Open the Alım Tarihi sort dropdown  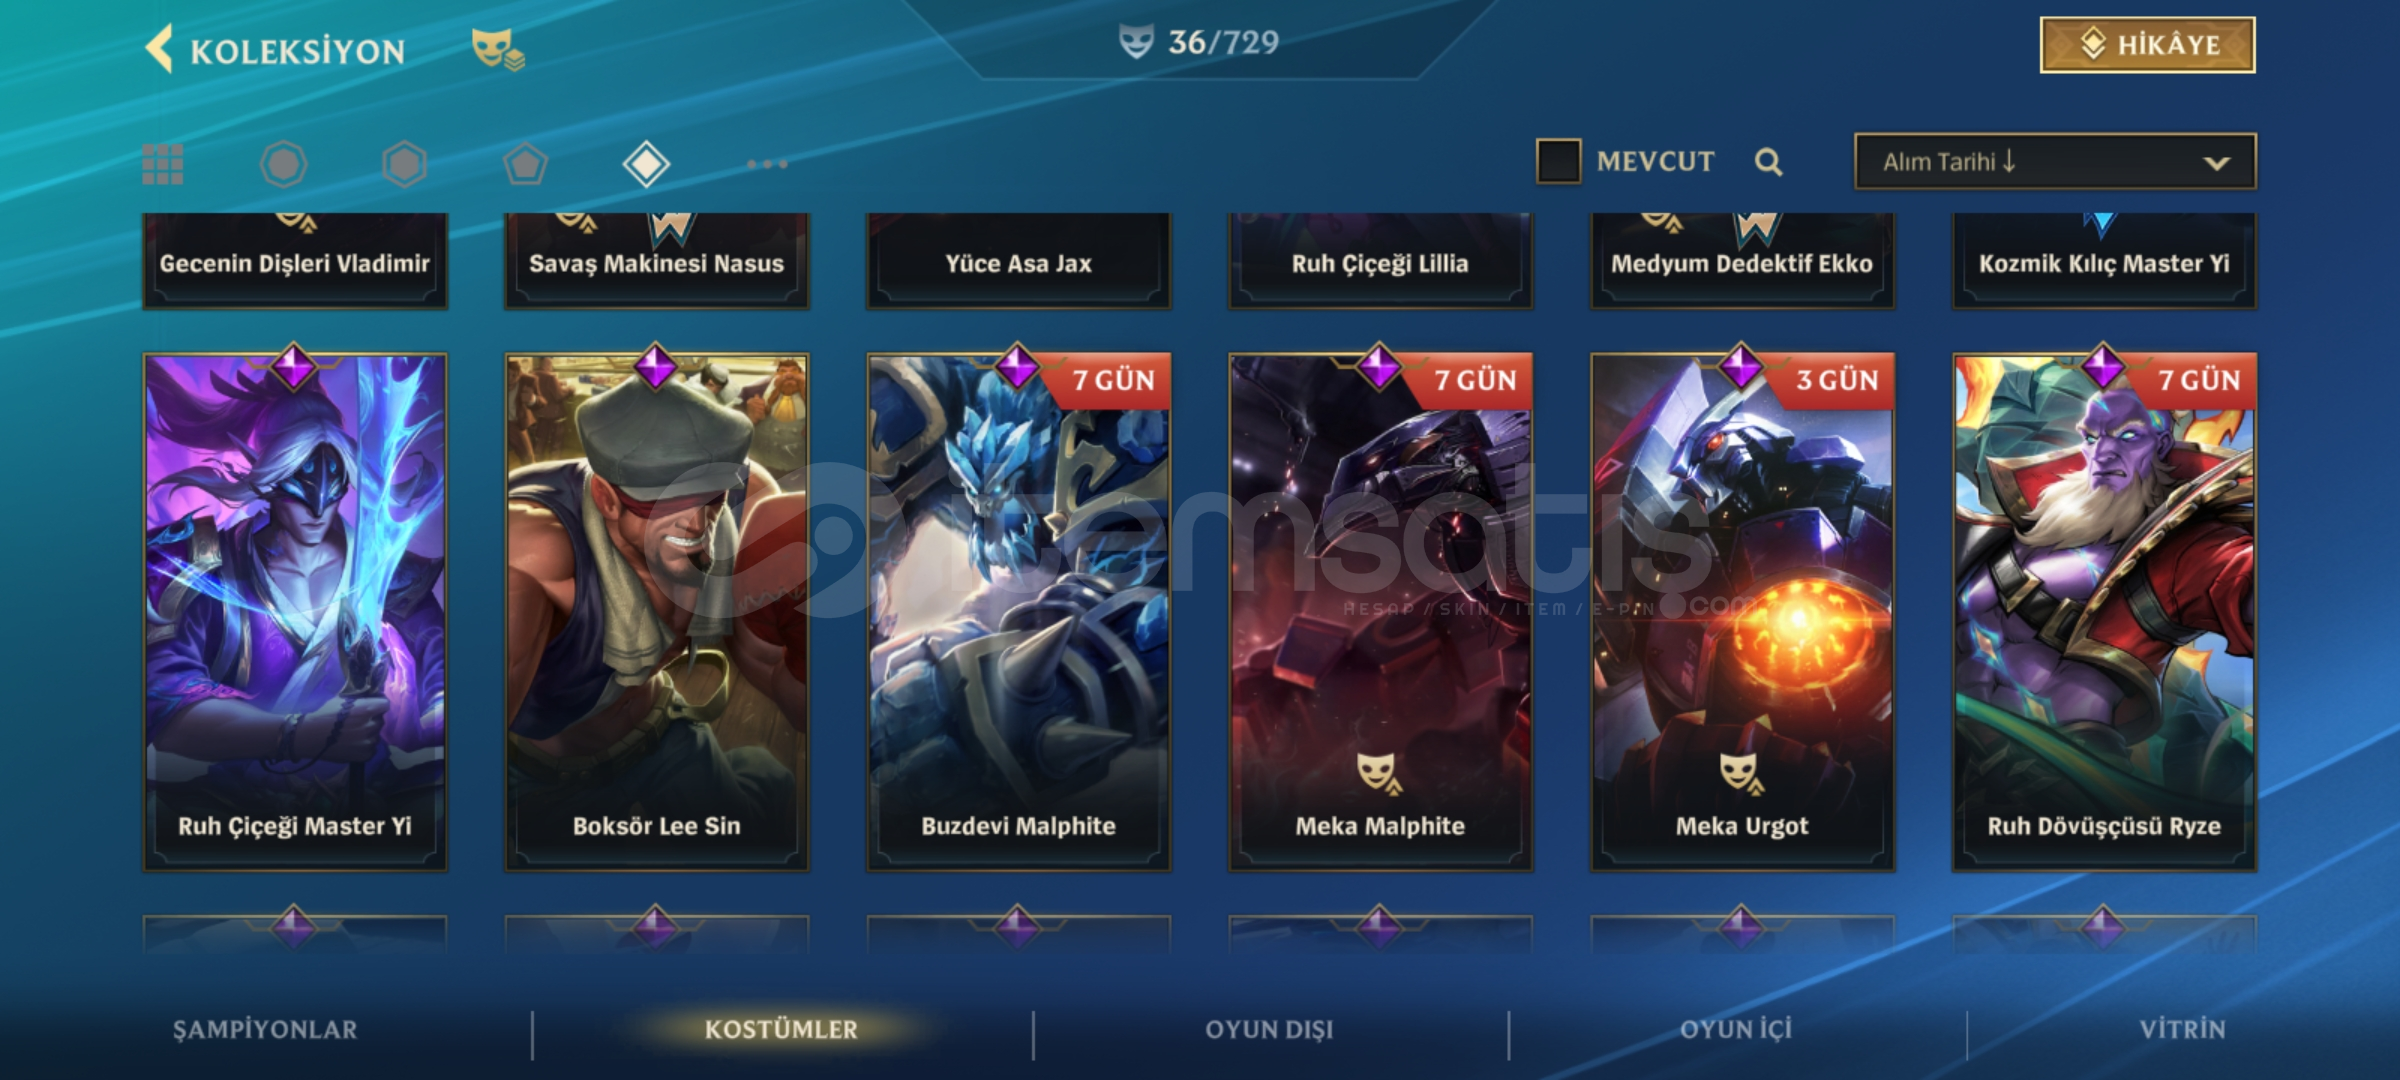pyautogui.click(x=2055, y=162)
